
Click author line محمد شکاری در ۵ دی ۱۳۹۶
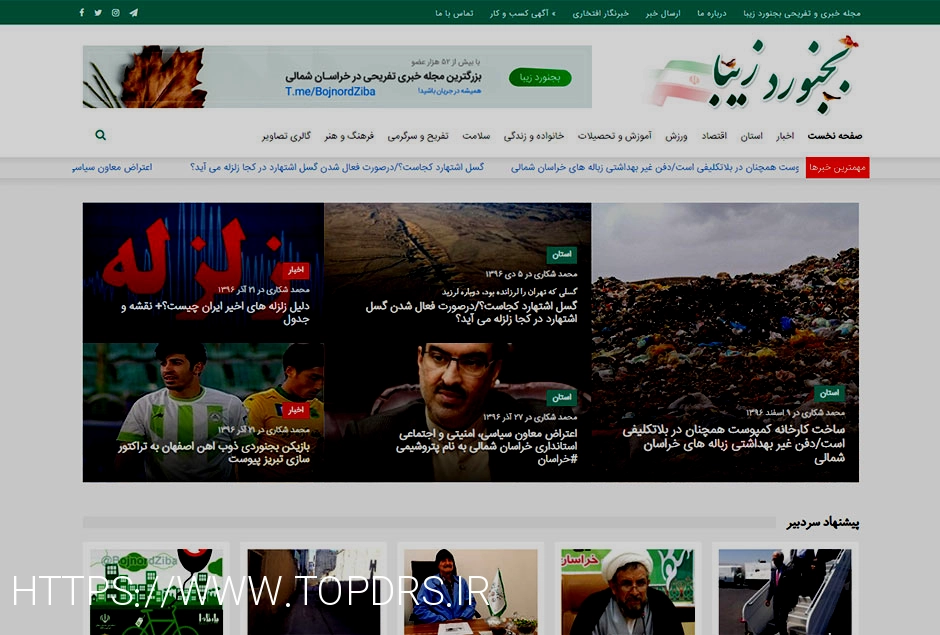click(531, 274)
